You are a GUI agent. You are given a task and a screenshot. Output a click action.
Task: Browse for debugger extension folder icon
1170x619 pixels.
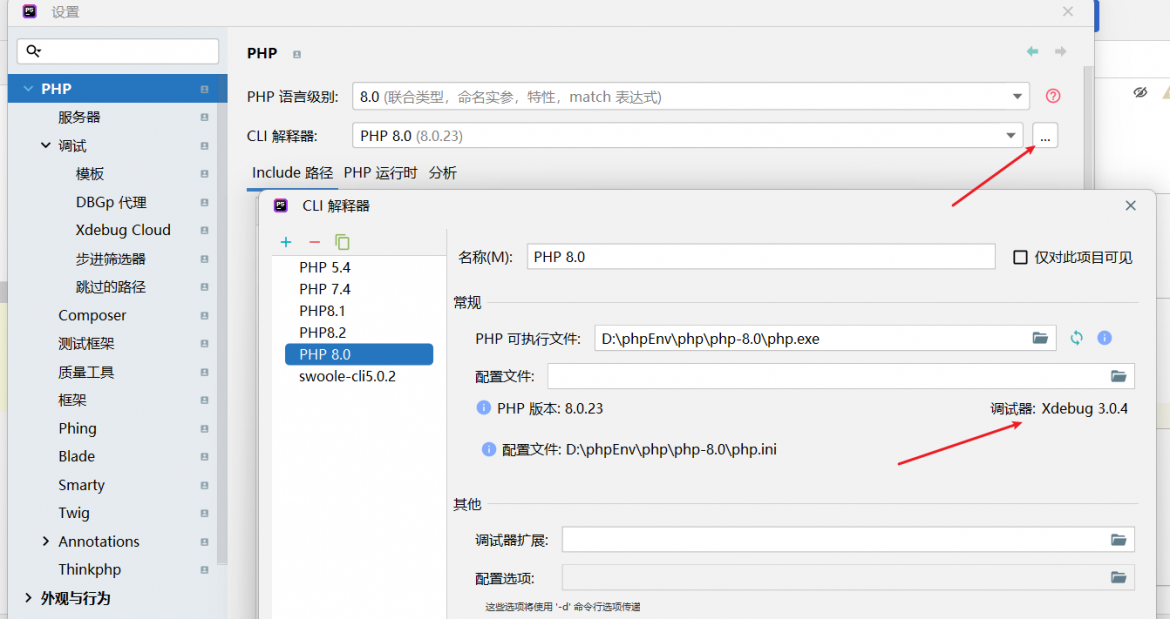point(1118,539)
